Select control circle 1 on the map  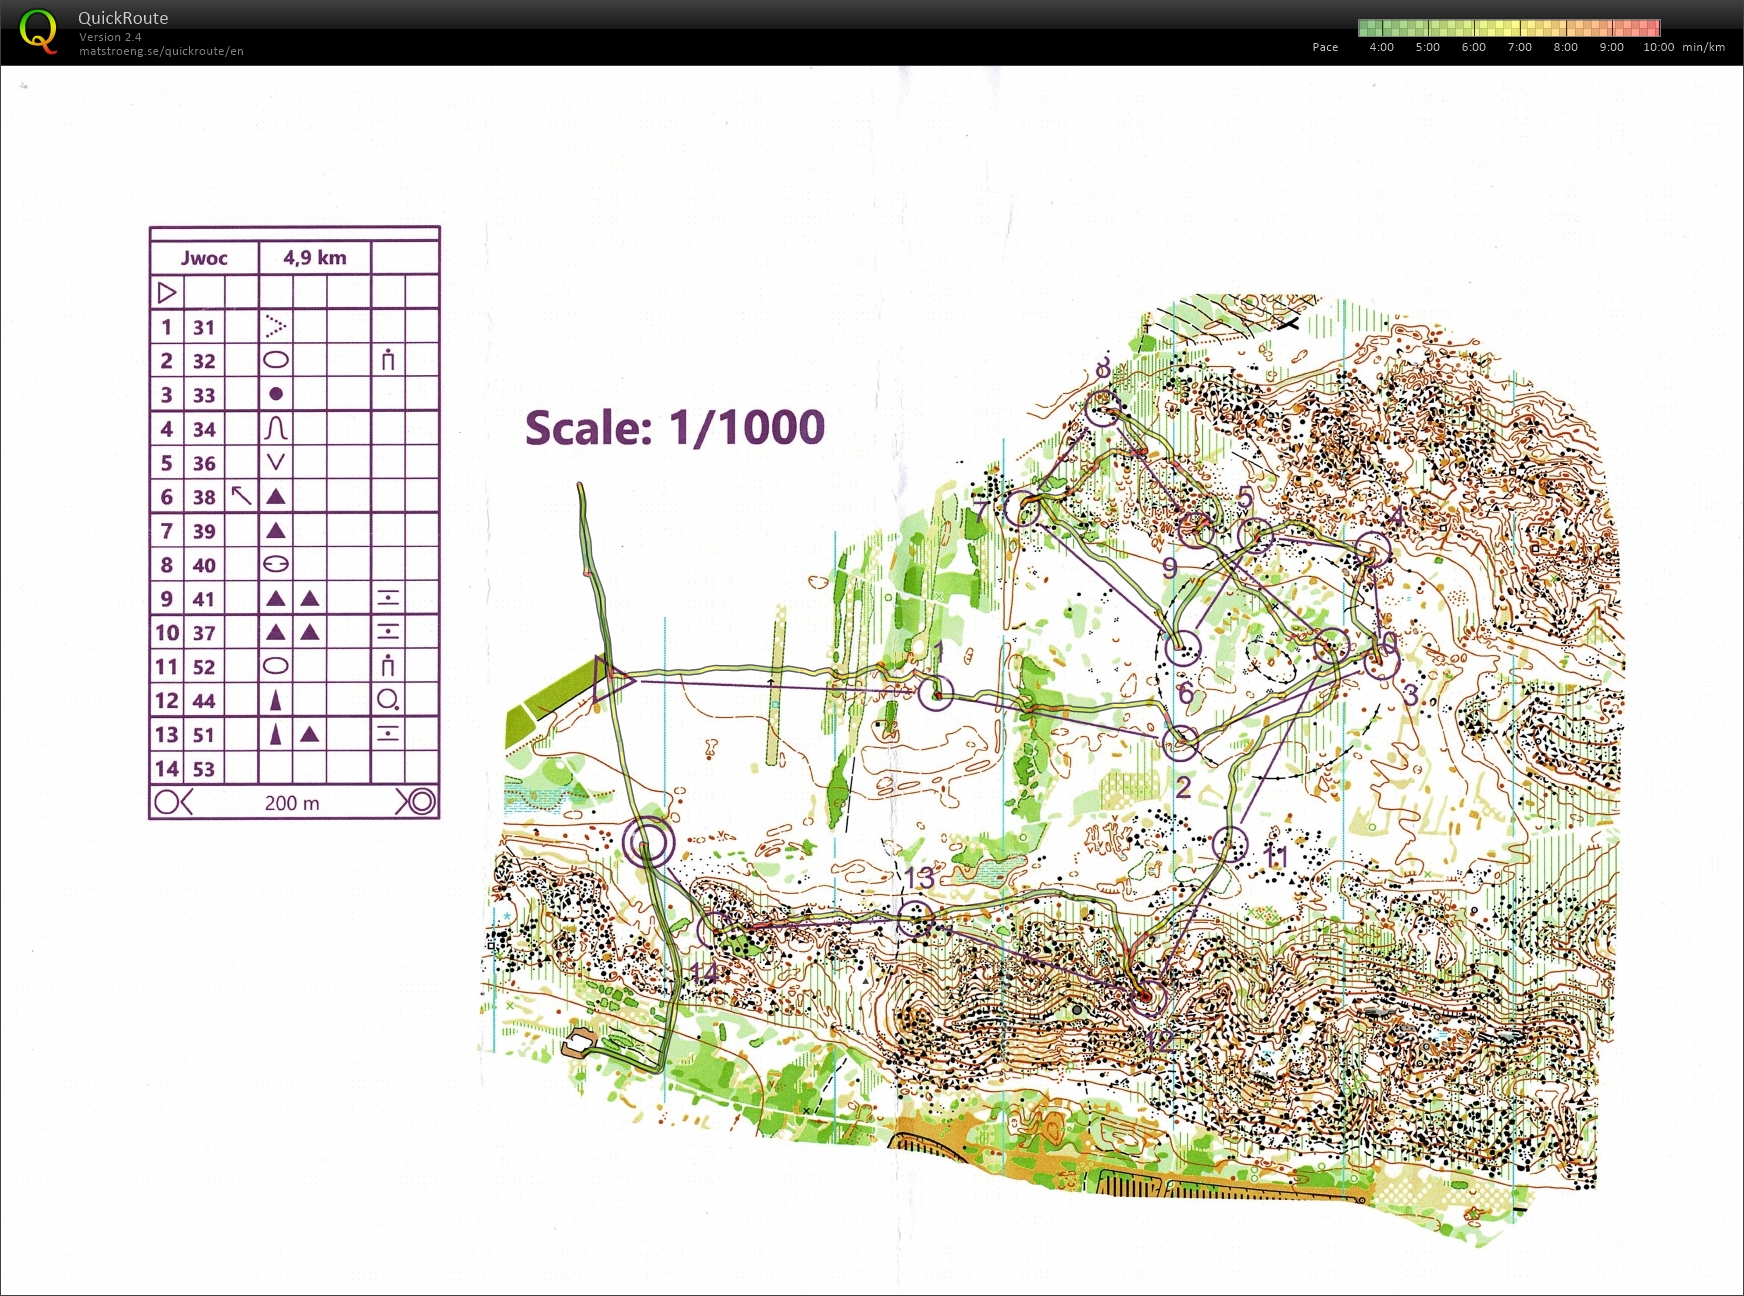935,693
